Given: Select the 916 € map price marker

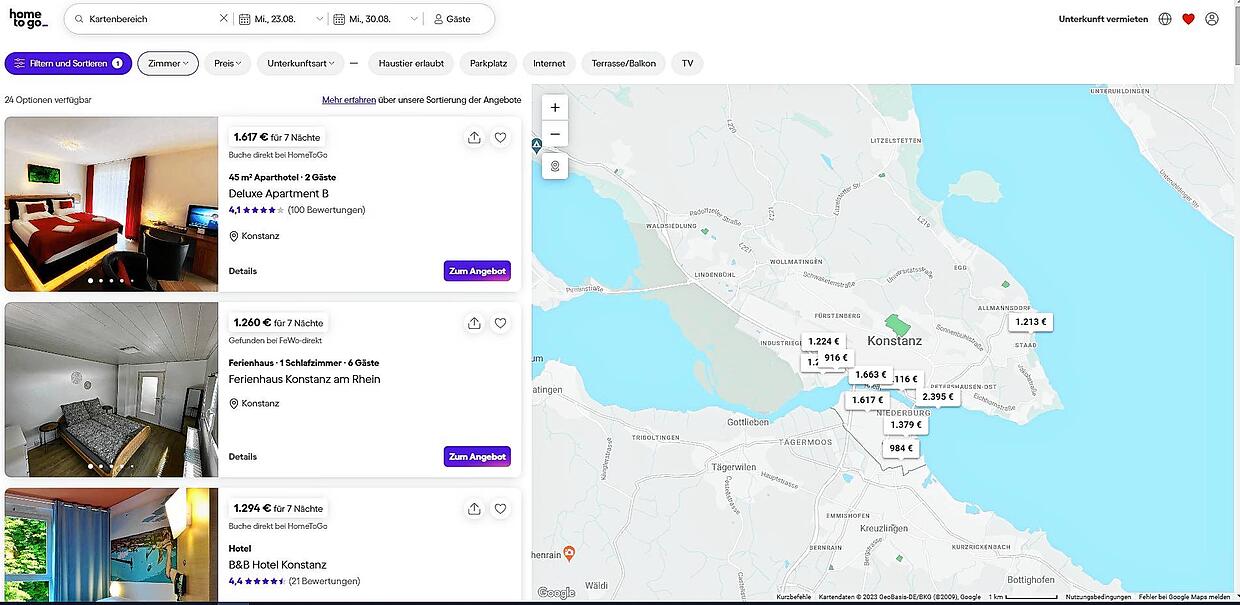Looking at the screenshot, I should [x=836, y=357].
